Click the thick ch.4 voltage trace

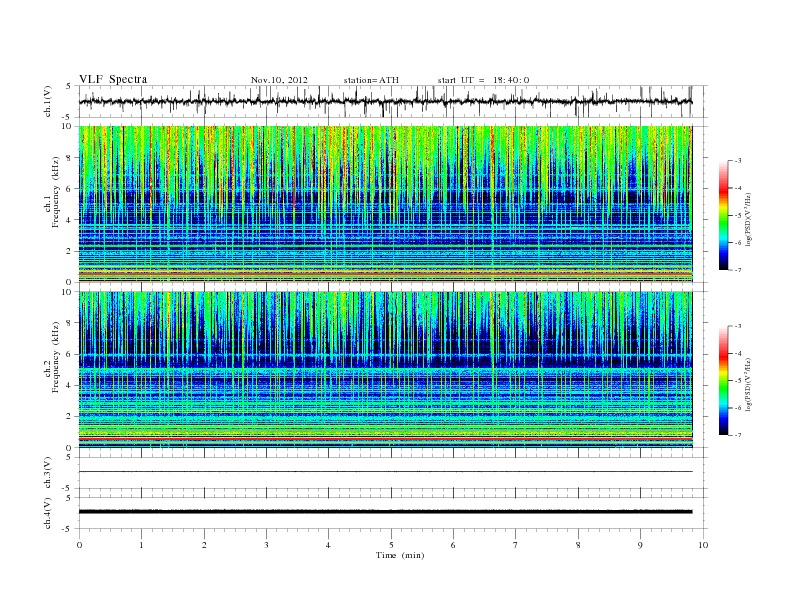point(385,512)
